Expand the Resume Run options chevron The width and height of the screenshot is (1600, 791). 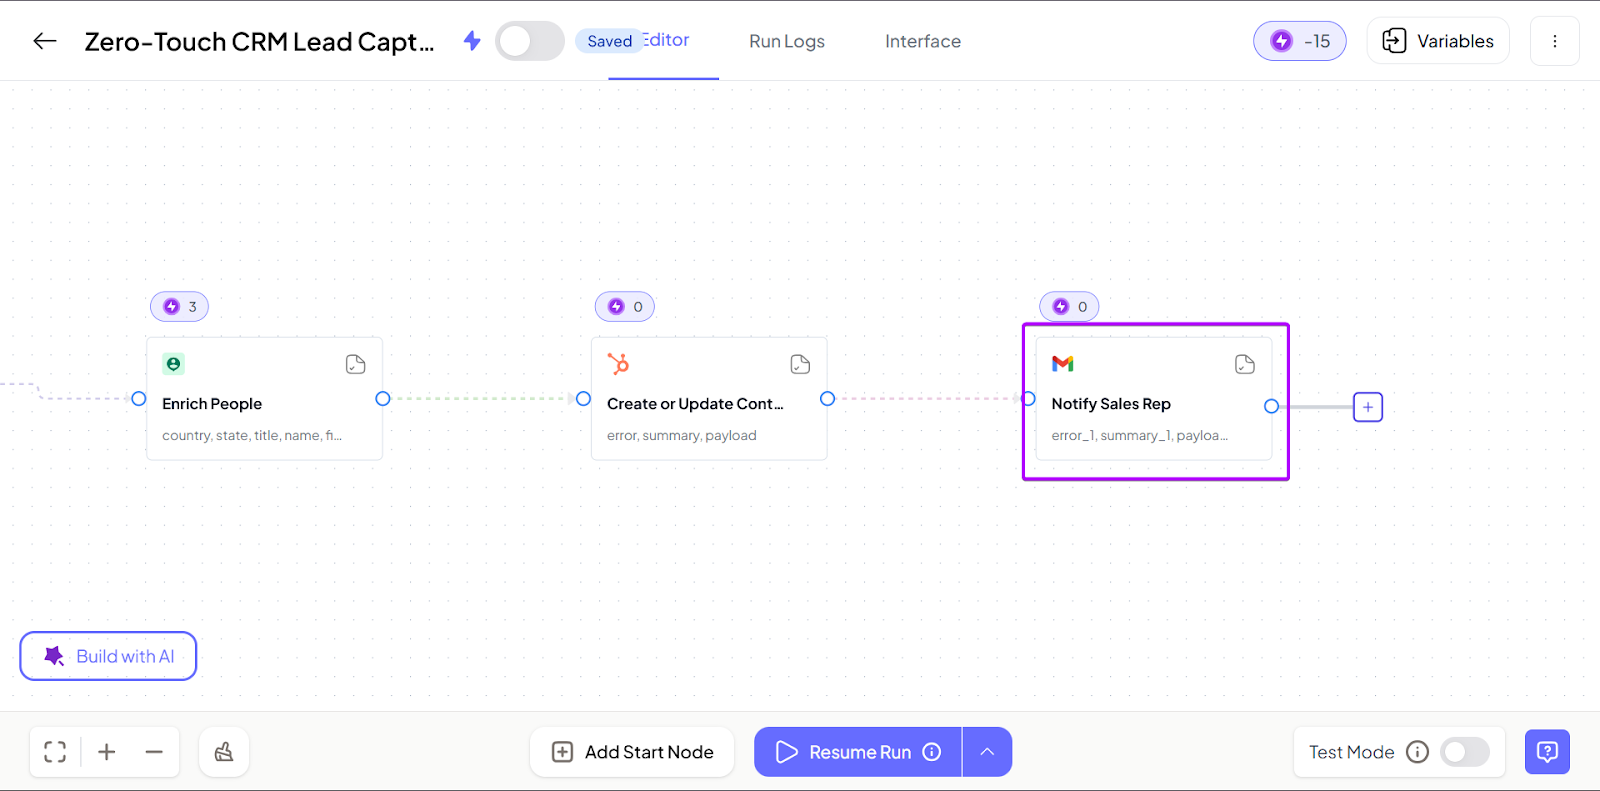[987, 752]
